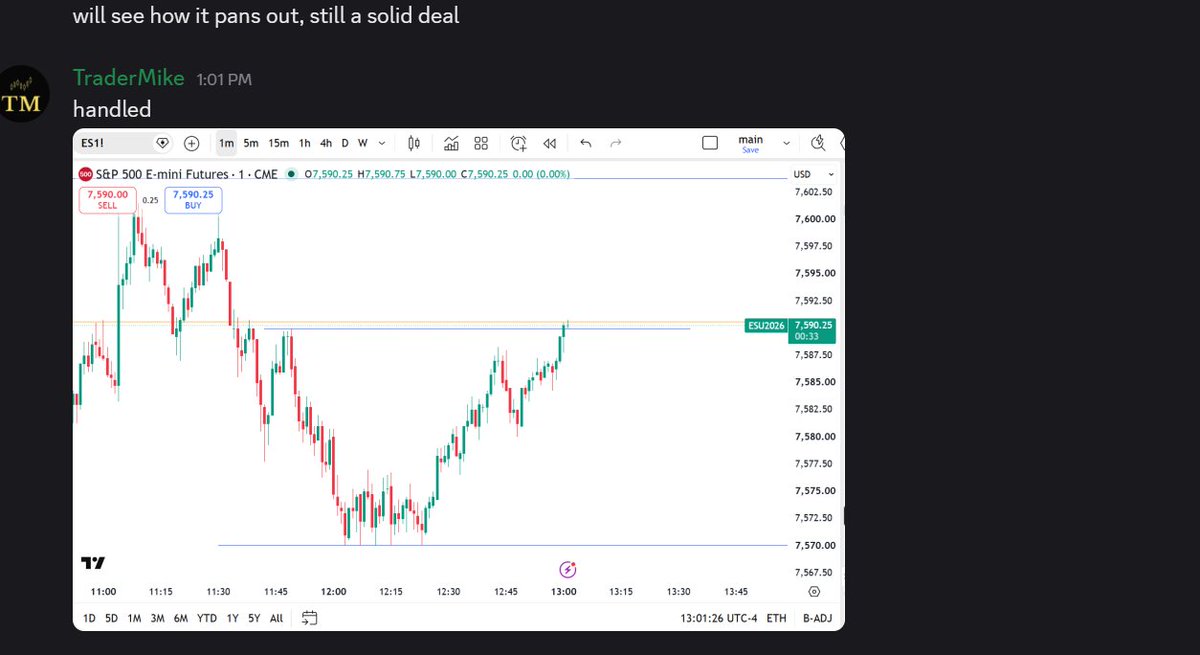Image resolution: width=1200 pixels, height=655 pixels.
Task: Switch to the 5m timeframe
Action: tap(251, 143)
